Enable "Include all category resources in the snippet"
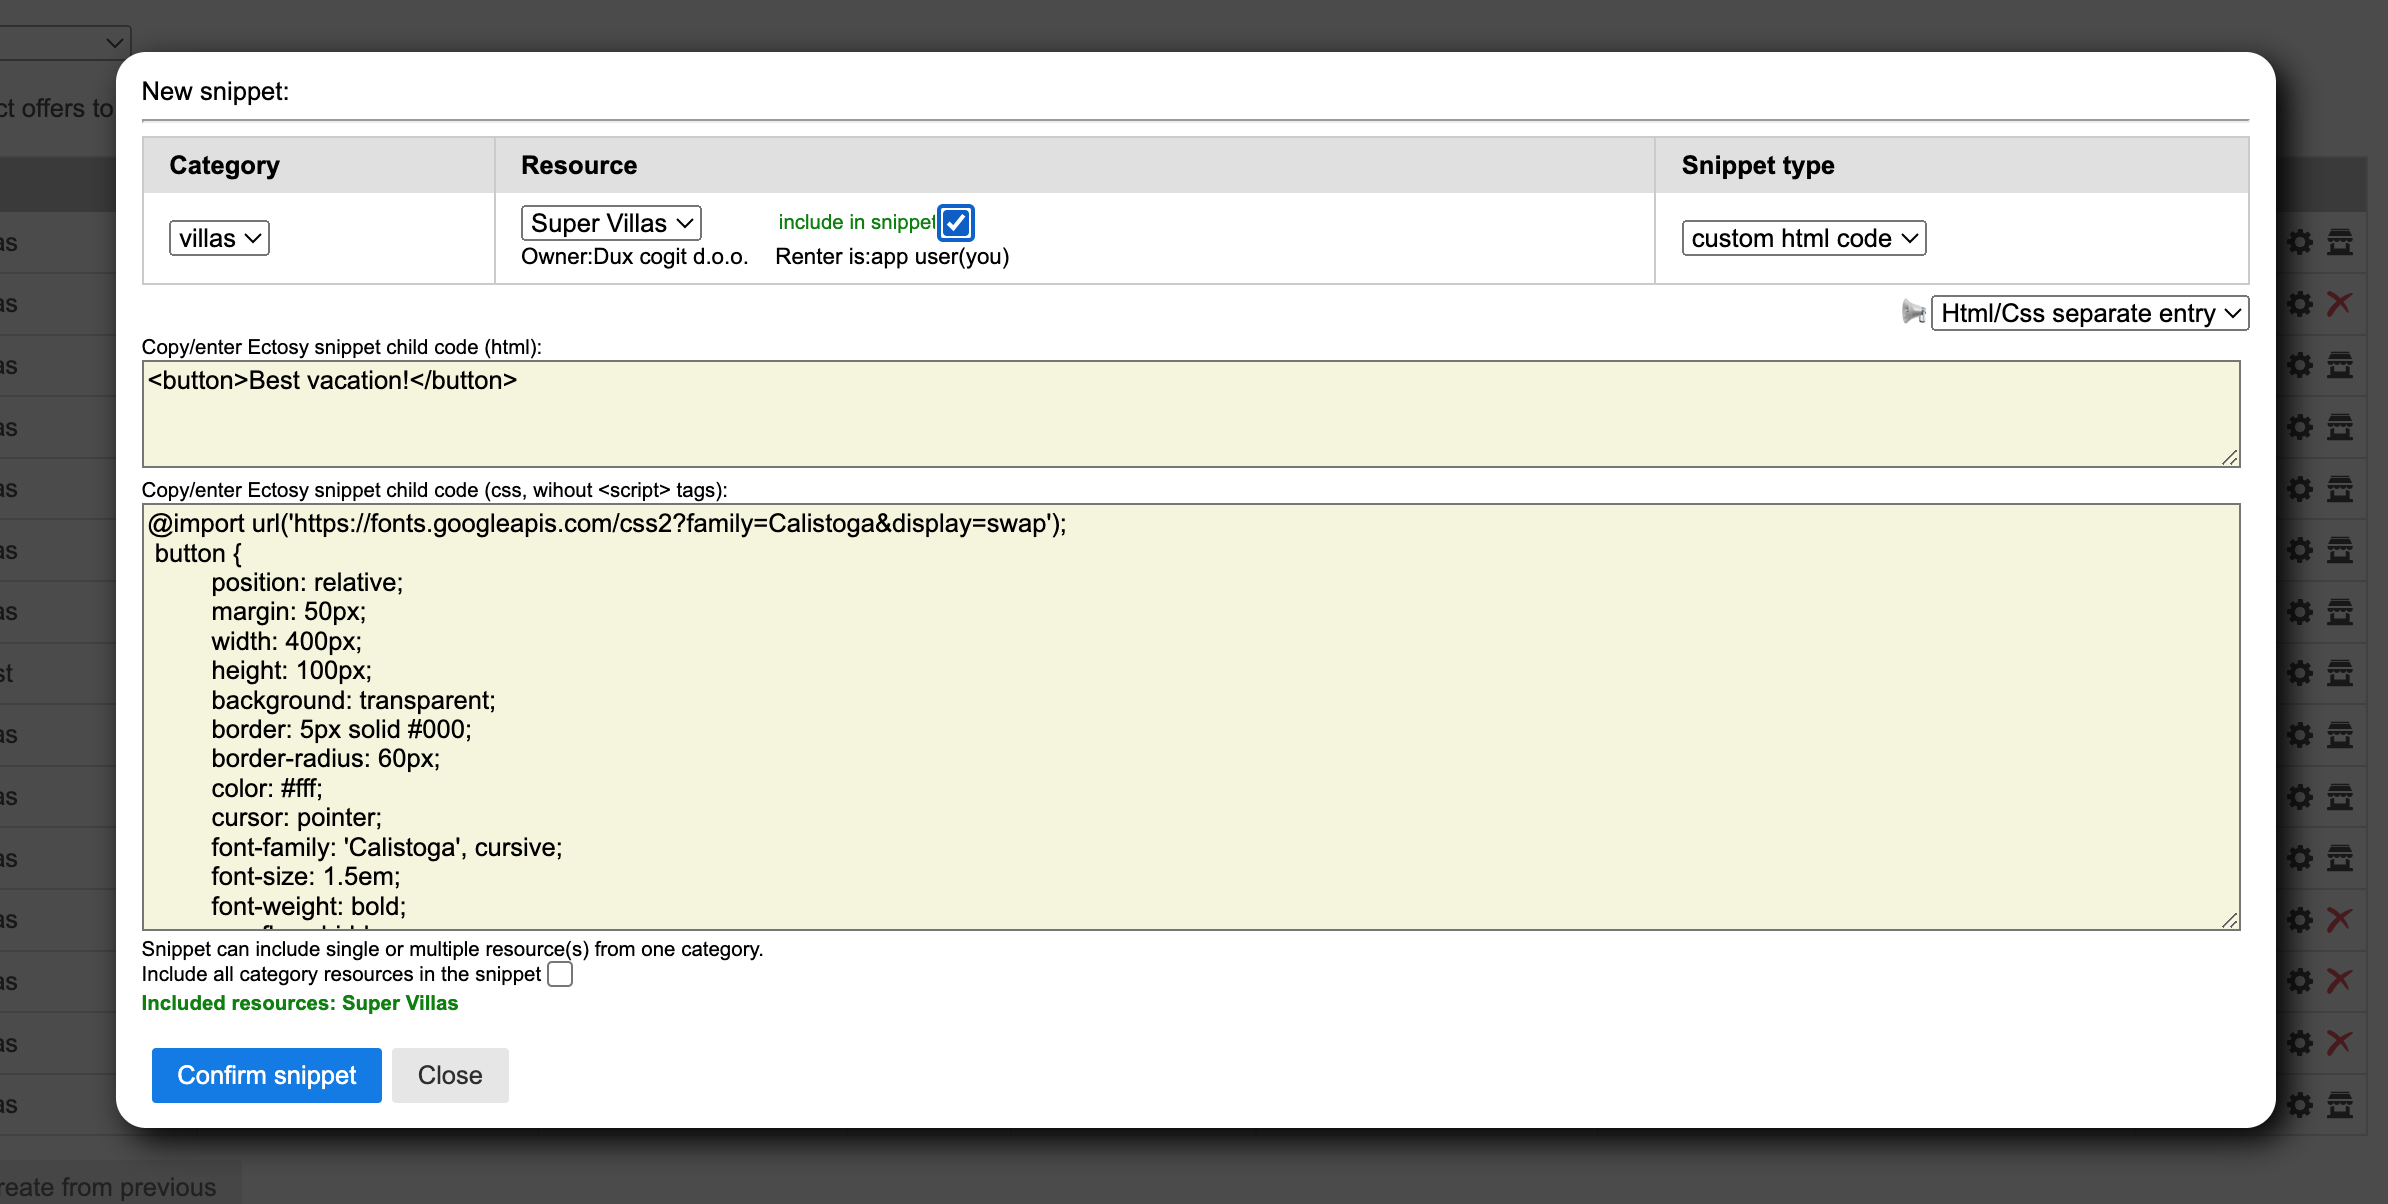Screen dimensions: 2388x1204 [560, 974]
